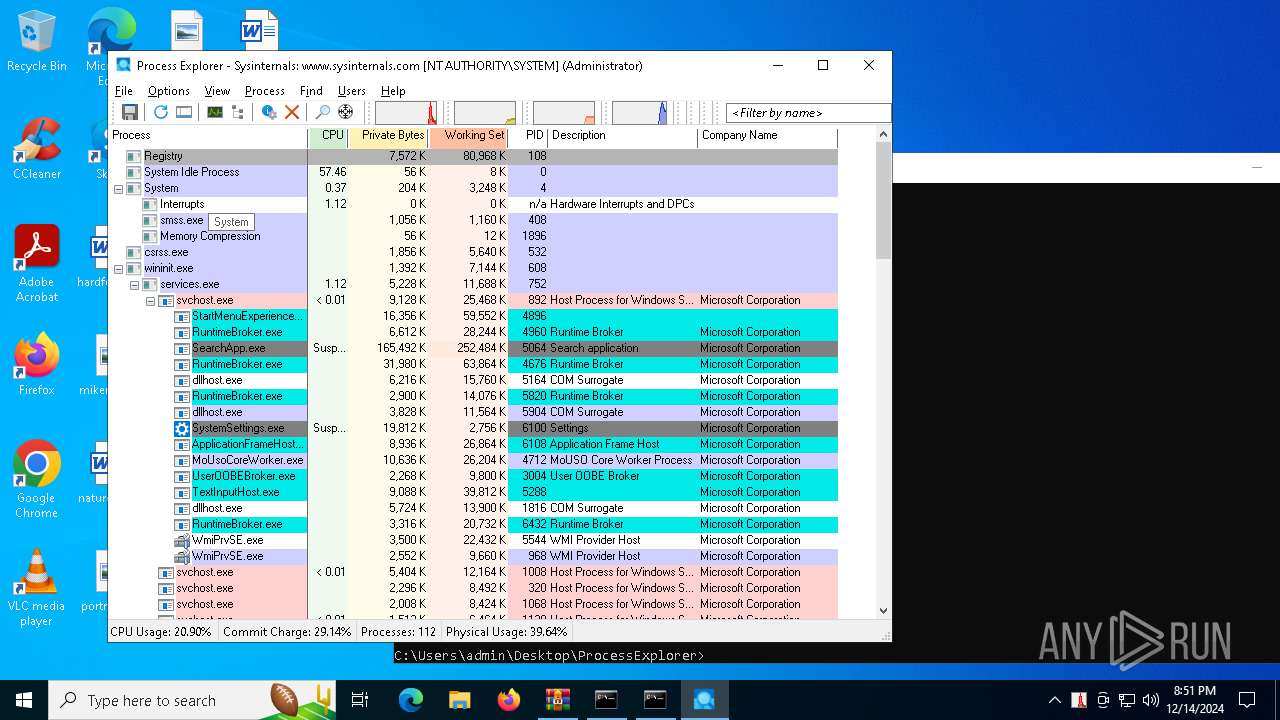Click the crosshair Find Window's Process icon
1280x720 pixels.
pyautogui.click(x=345, y=112)
